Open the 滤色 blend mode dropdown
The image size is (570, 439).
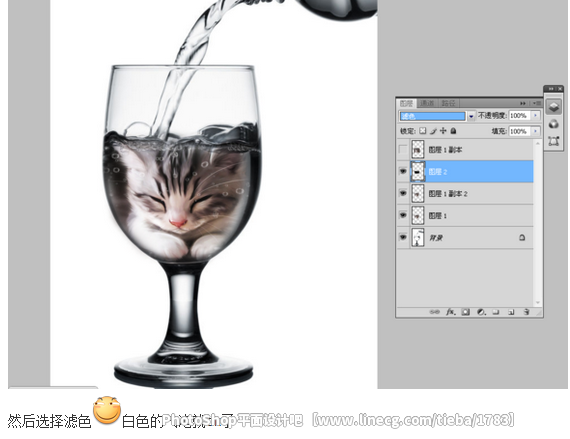[471, 116]
